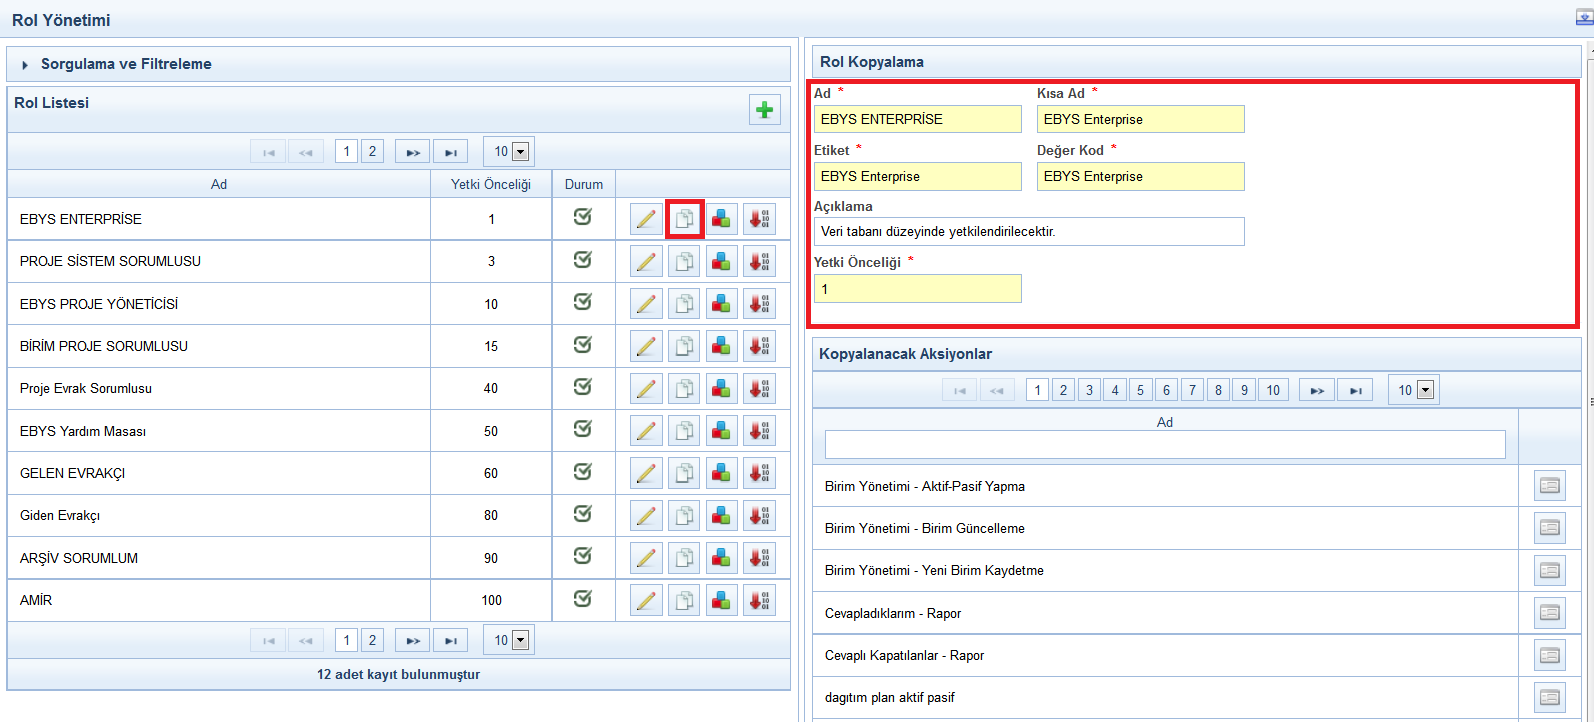Jump to the last page of Kopyalanacak Aksiyonlar

click(1355, 390)
